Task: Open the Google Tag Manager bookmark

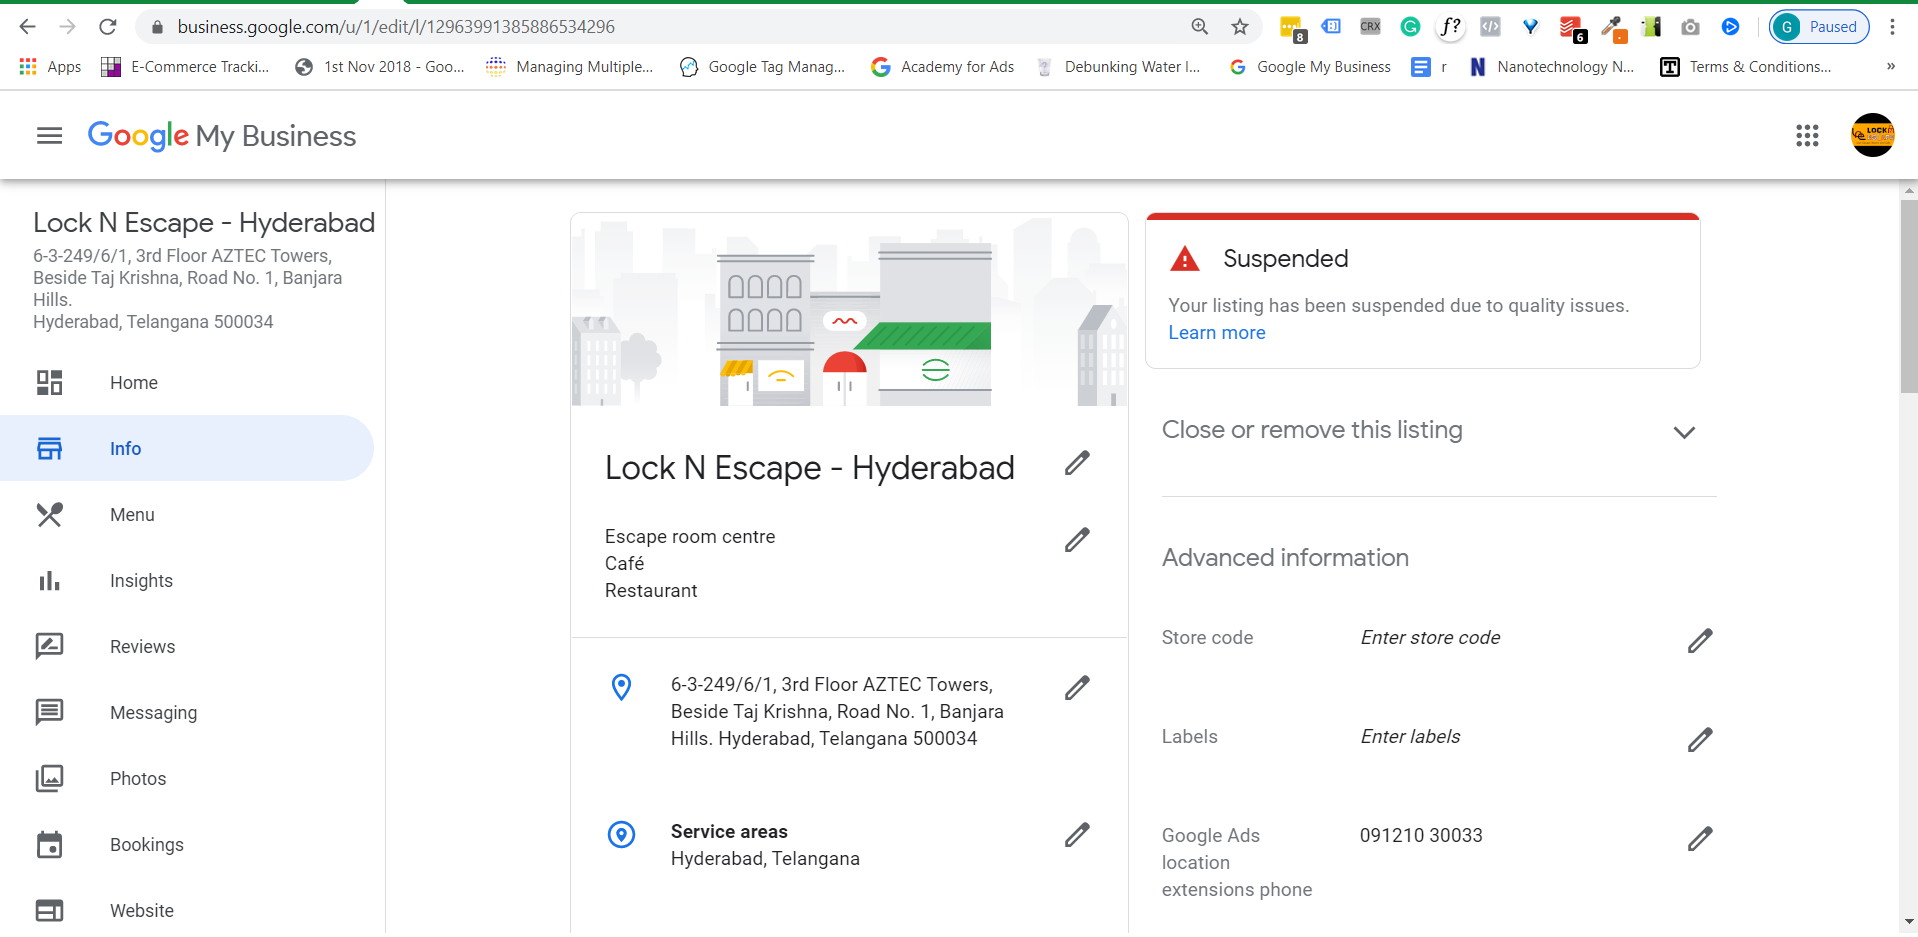Action: (762, 67)
